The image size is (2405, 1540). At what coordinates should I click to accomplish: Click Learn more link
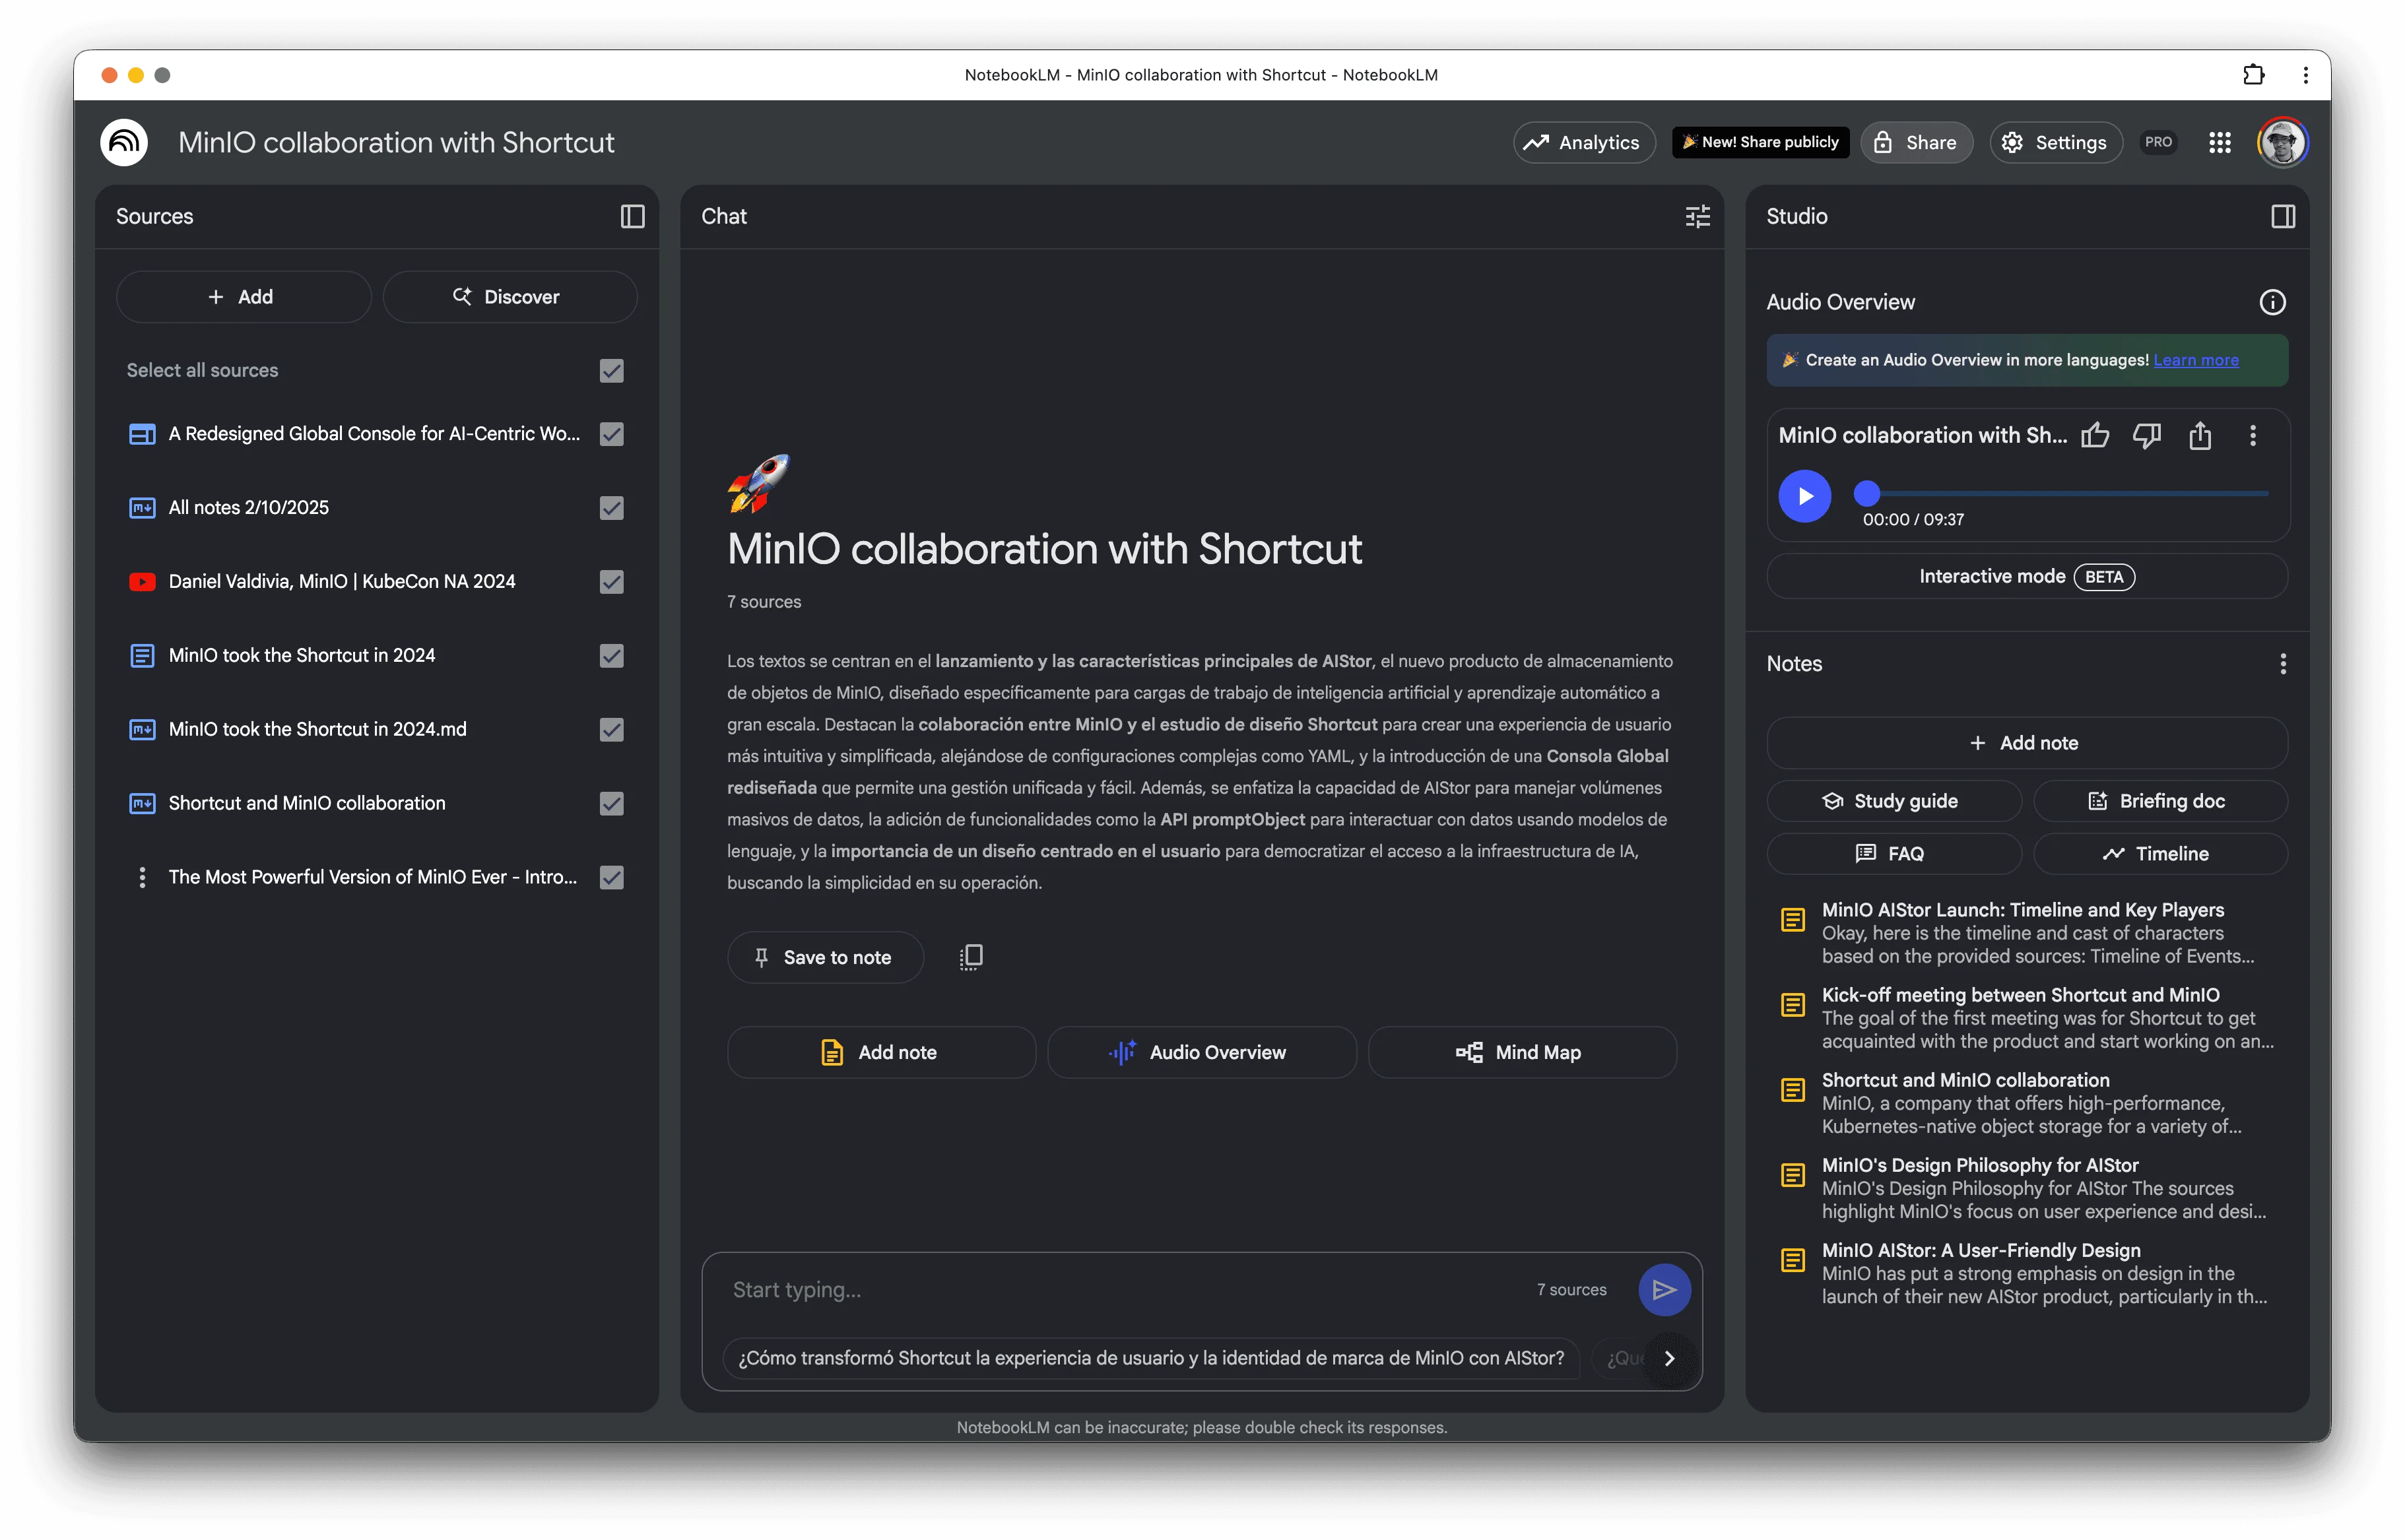[x=2195, y=360]
